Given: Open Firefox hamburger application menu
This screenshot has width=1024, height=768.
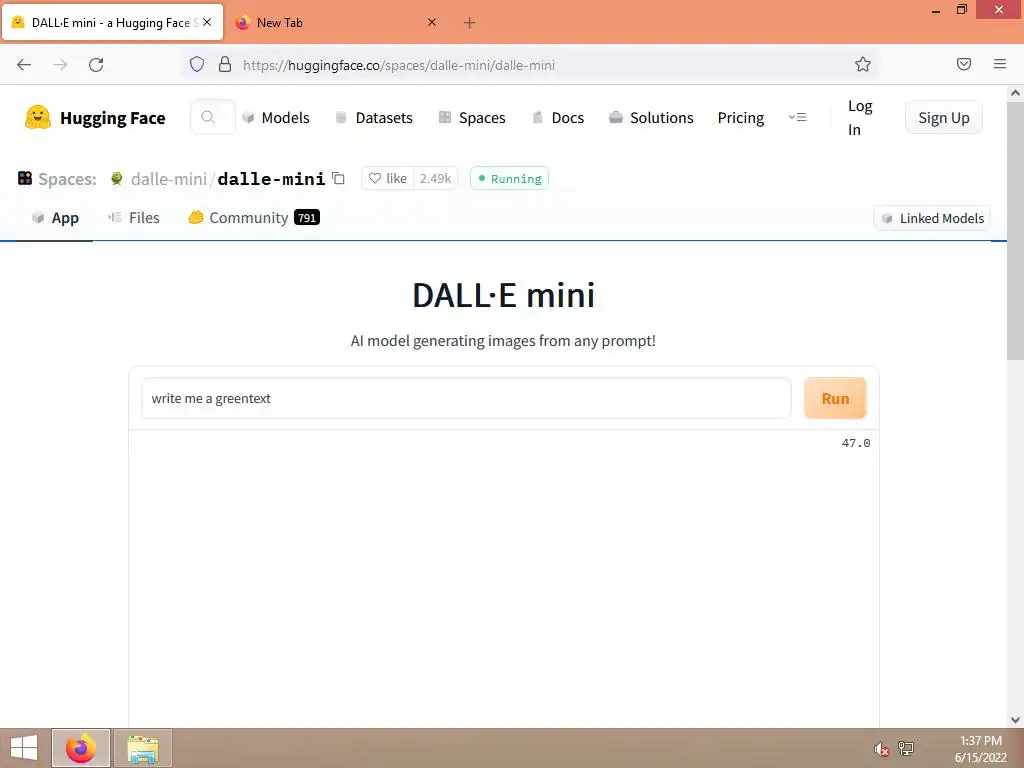Looking at the screenshot, I should tap(1000, 64).
